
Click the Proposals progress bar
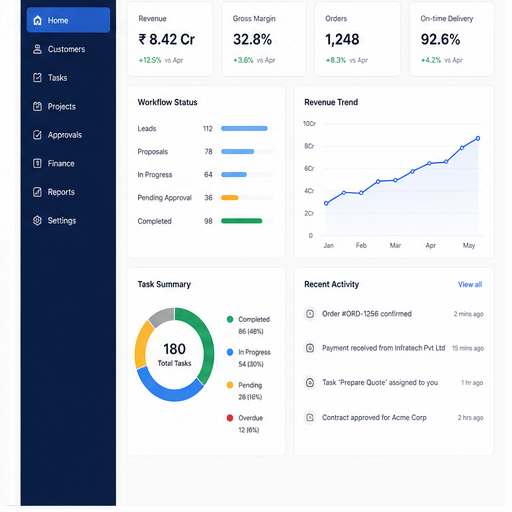click(x=247, y=151)
